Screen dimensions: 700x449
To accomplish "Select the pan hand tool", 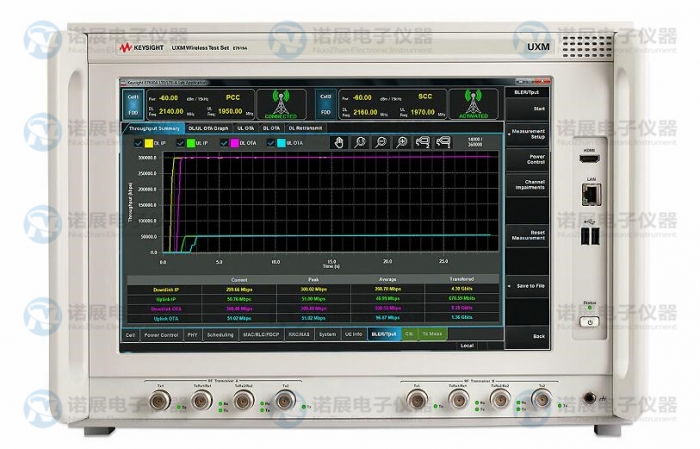I will click(338, 143).
